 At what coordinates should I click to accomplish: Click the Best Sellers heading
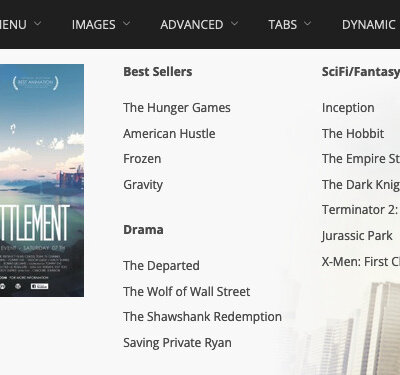[x=158, y=72]
